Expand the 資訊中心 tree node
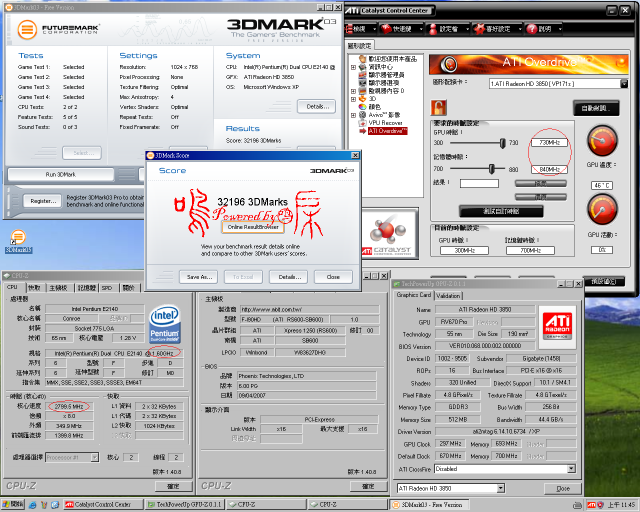 [x=353, y=67]
